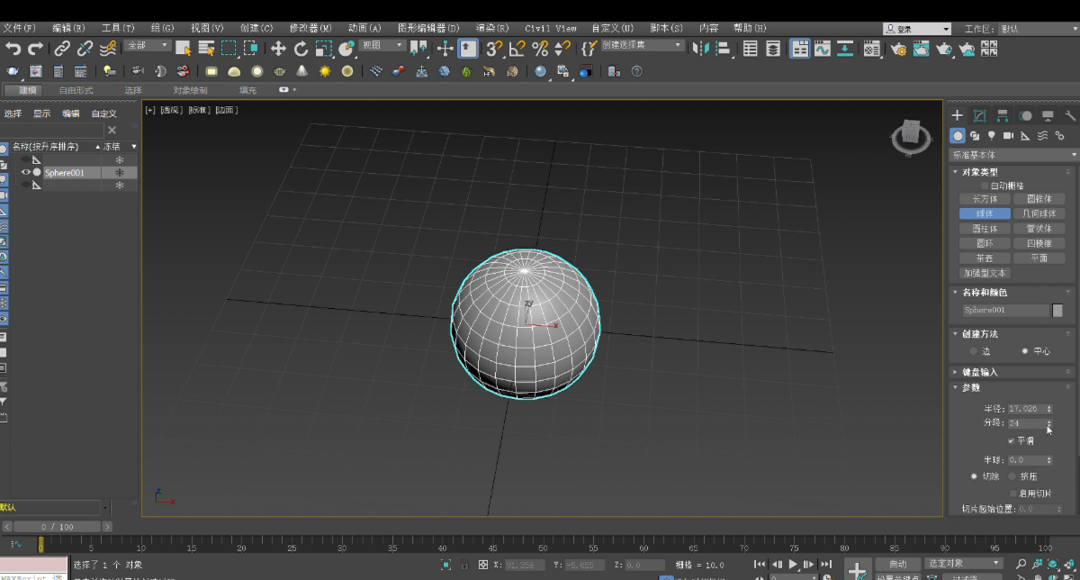Click the 半径 radius value field
Viewport: 1080px width, 580px height.
[x=1024, y=408]
